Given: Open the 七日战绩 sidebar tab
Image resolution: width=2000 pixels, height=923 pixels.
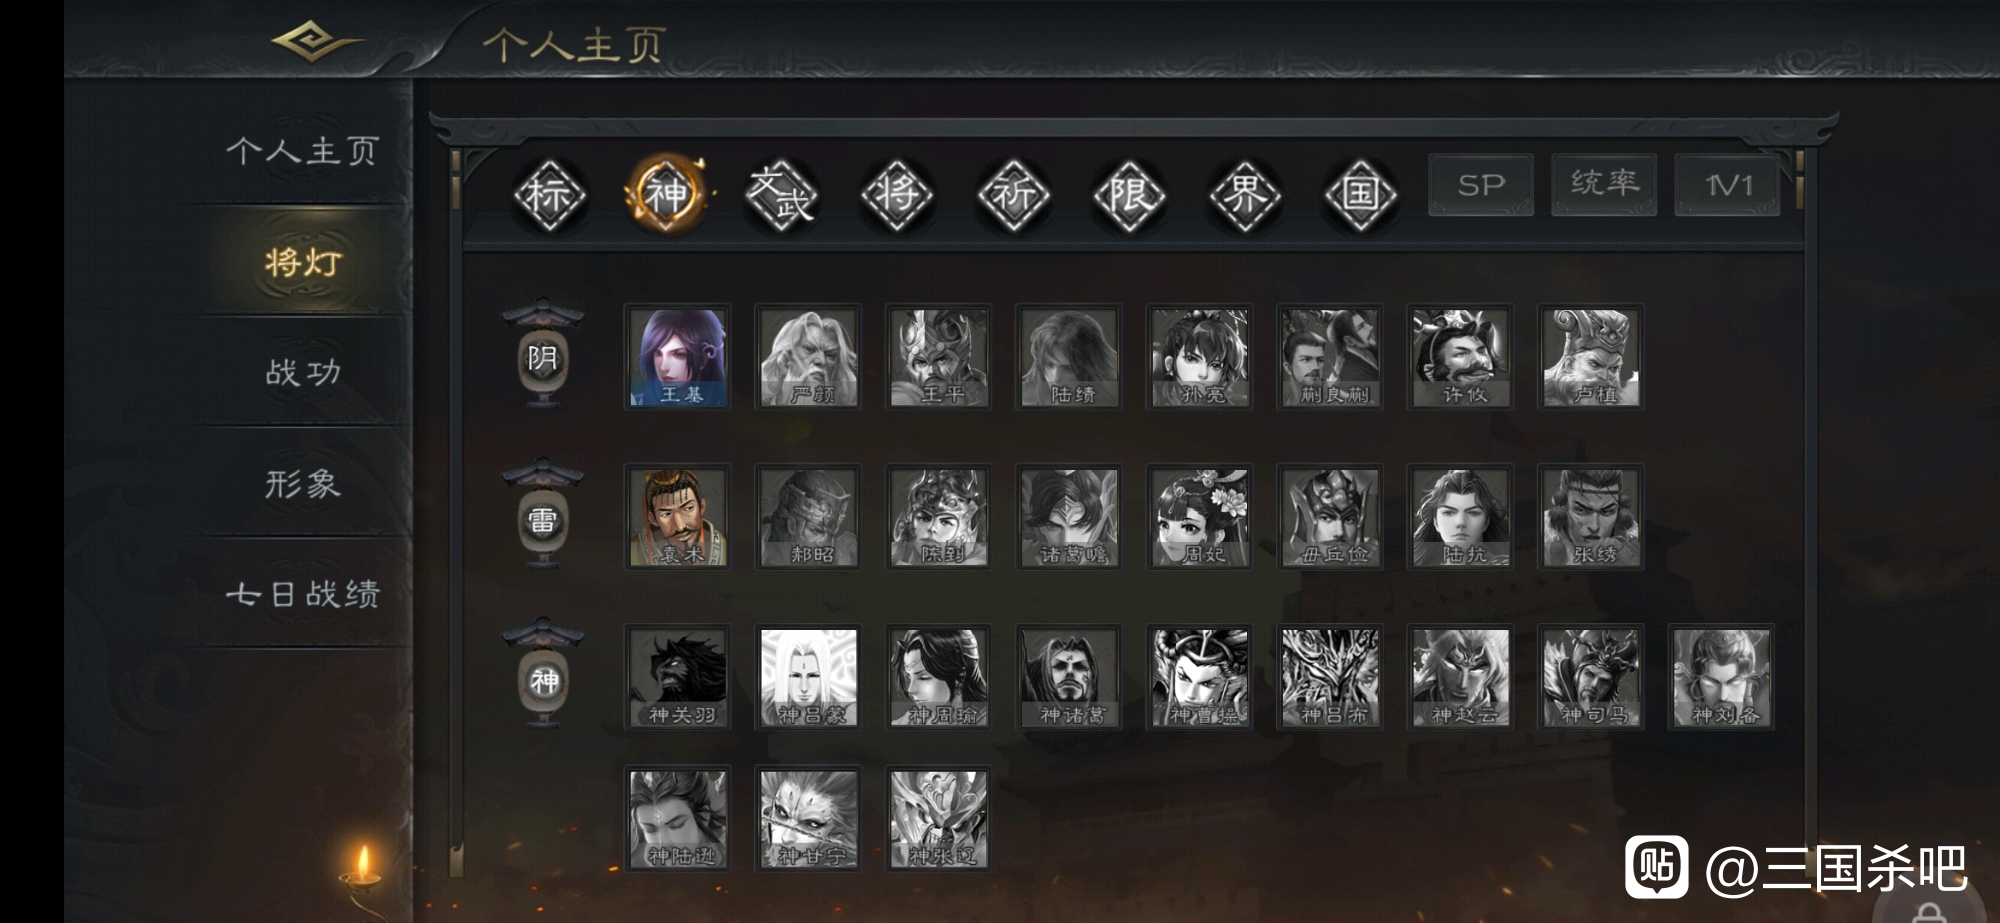Looking at the screenshot, I should pos(302,594).
